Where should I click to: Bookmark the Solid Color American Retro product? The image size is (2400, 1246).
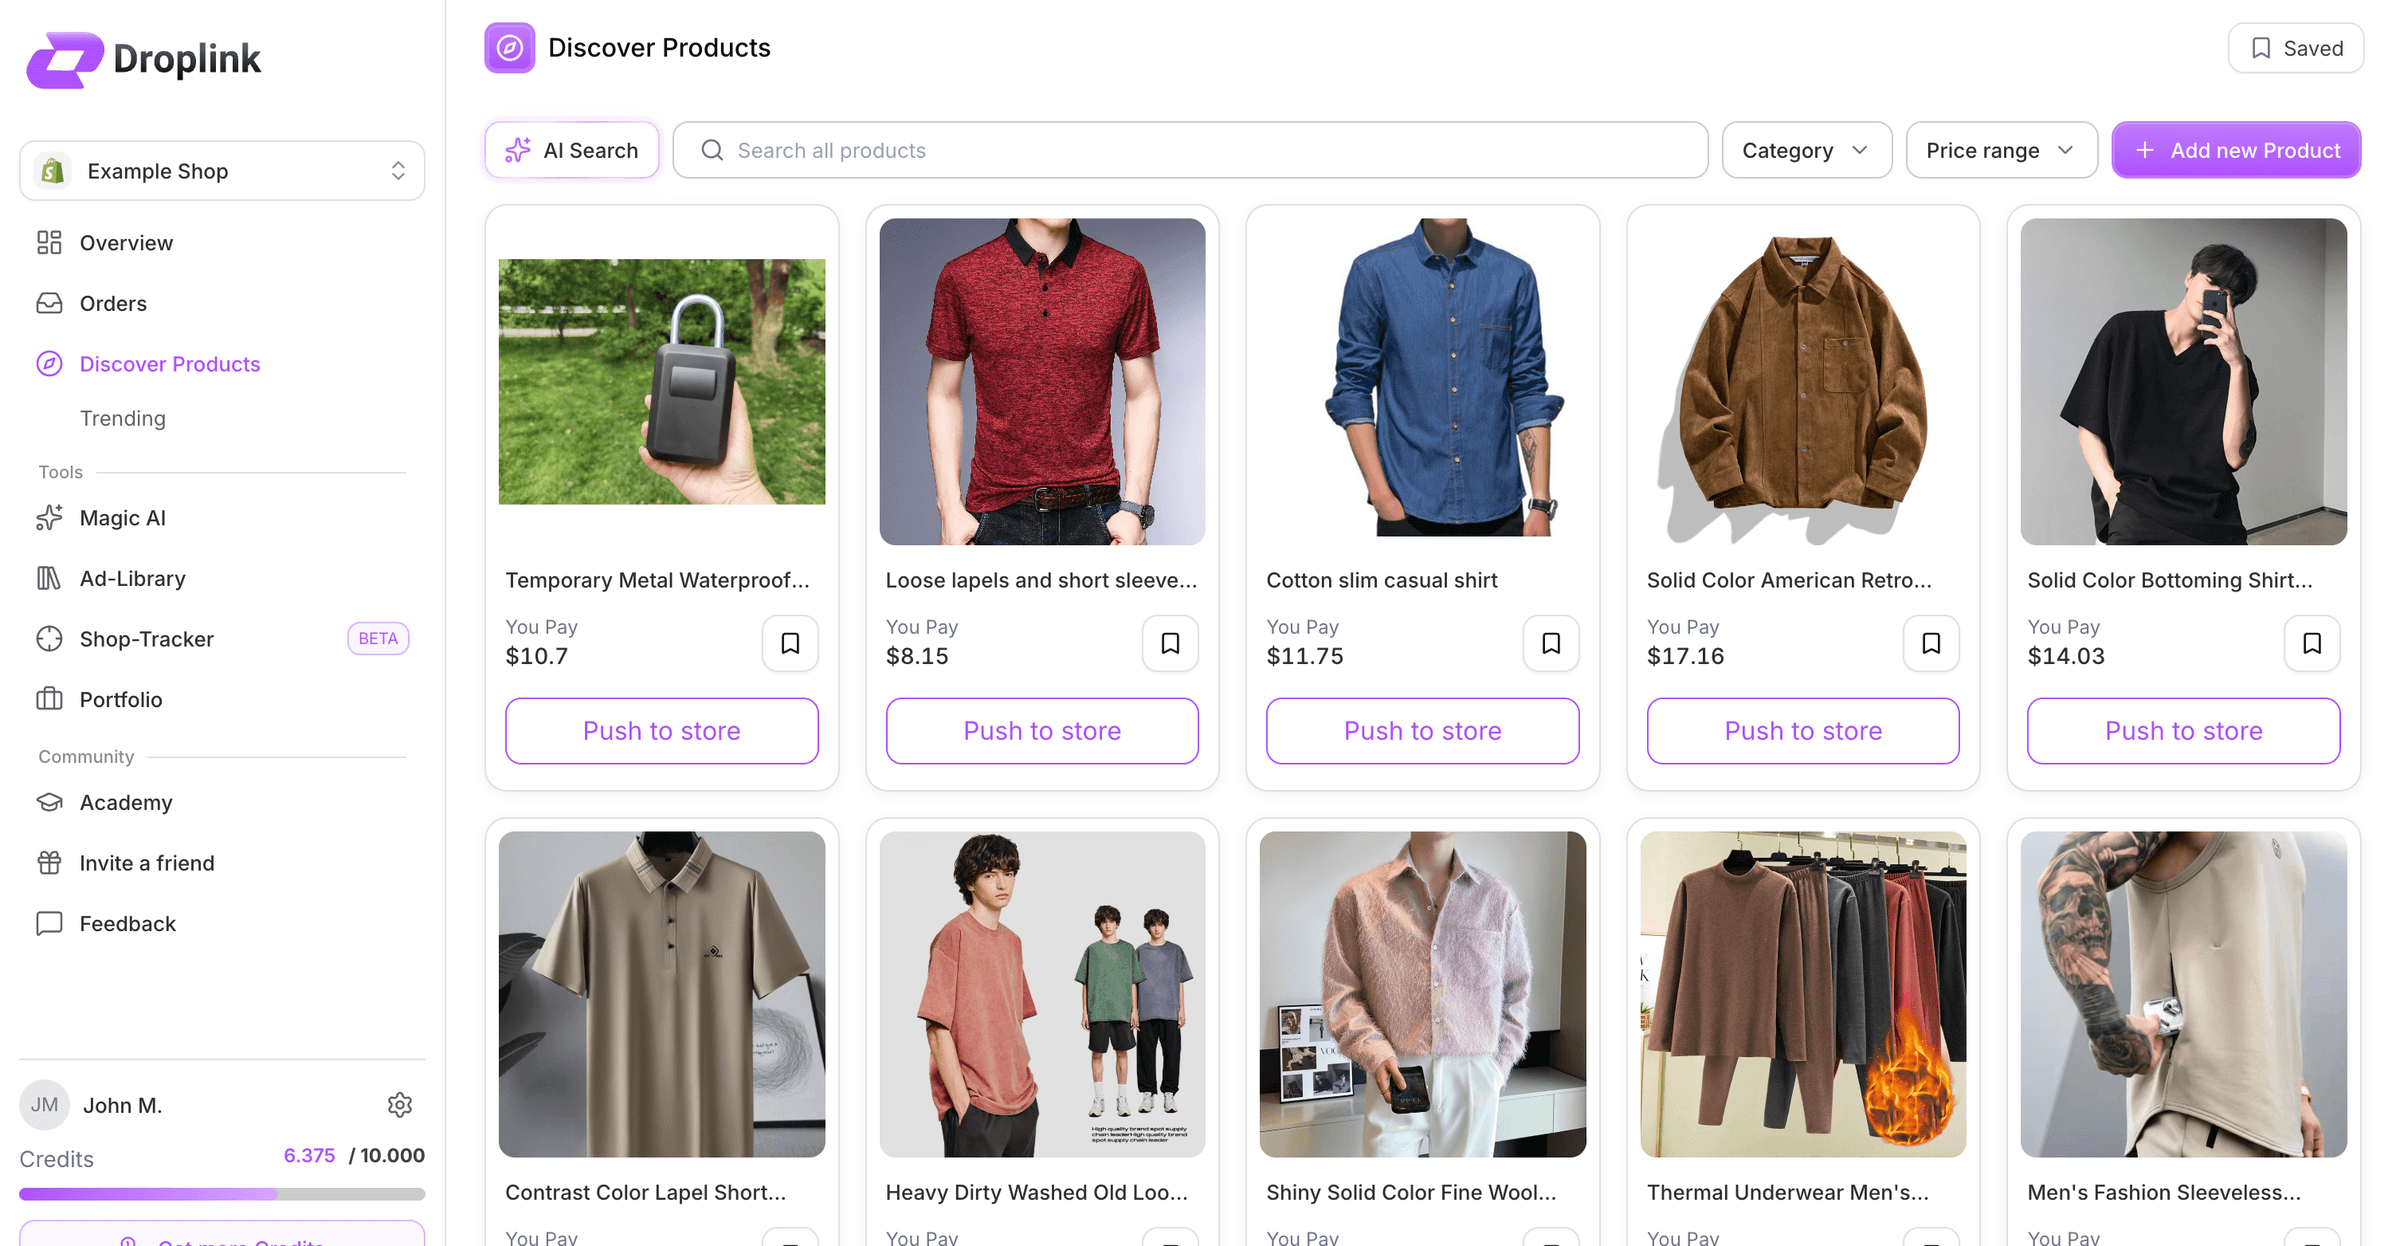click(1931, 643)
